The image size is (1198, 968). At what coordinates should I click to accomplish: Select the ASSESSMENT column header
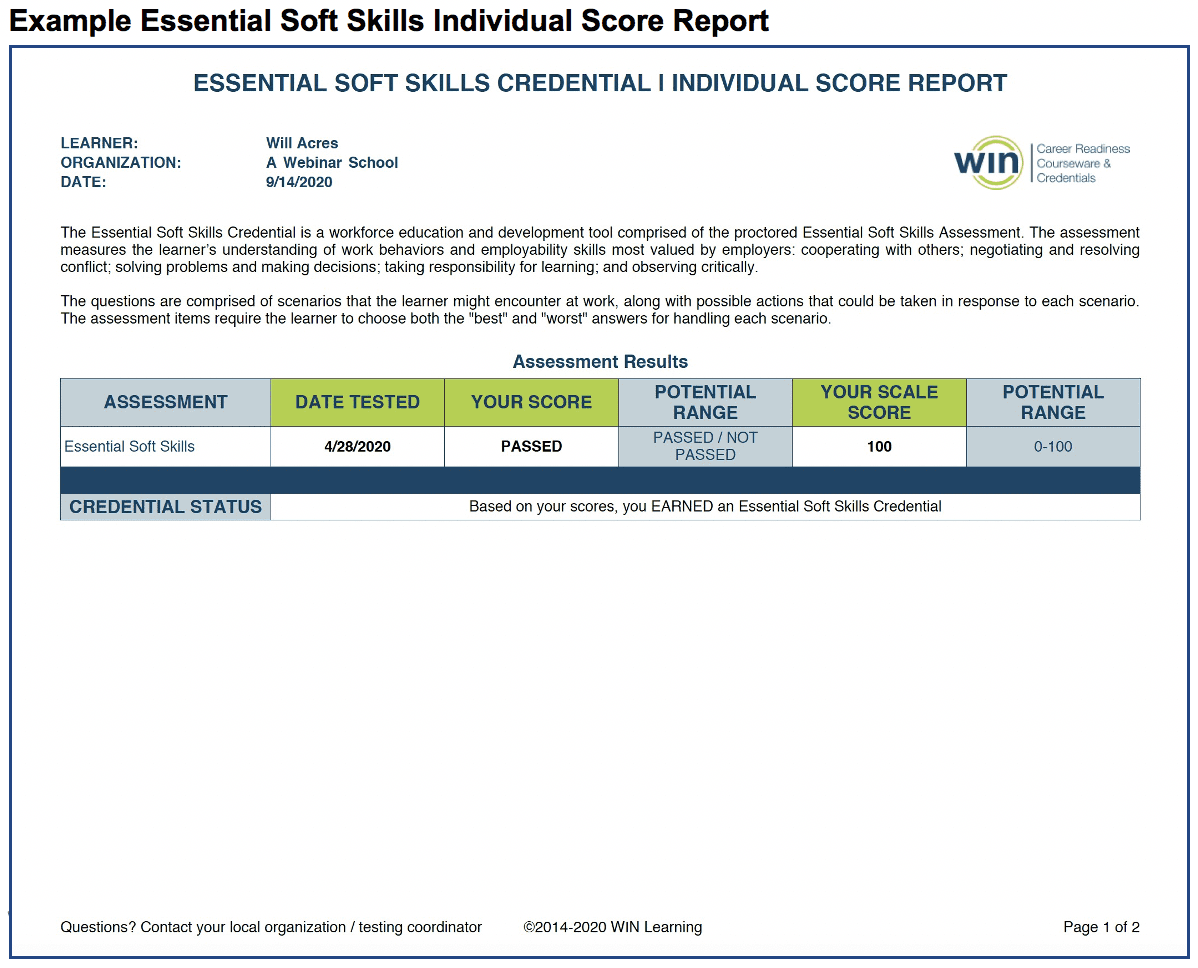(x=165, y=402)
